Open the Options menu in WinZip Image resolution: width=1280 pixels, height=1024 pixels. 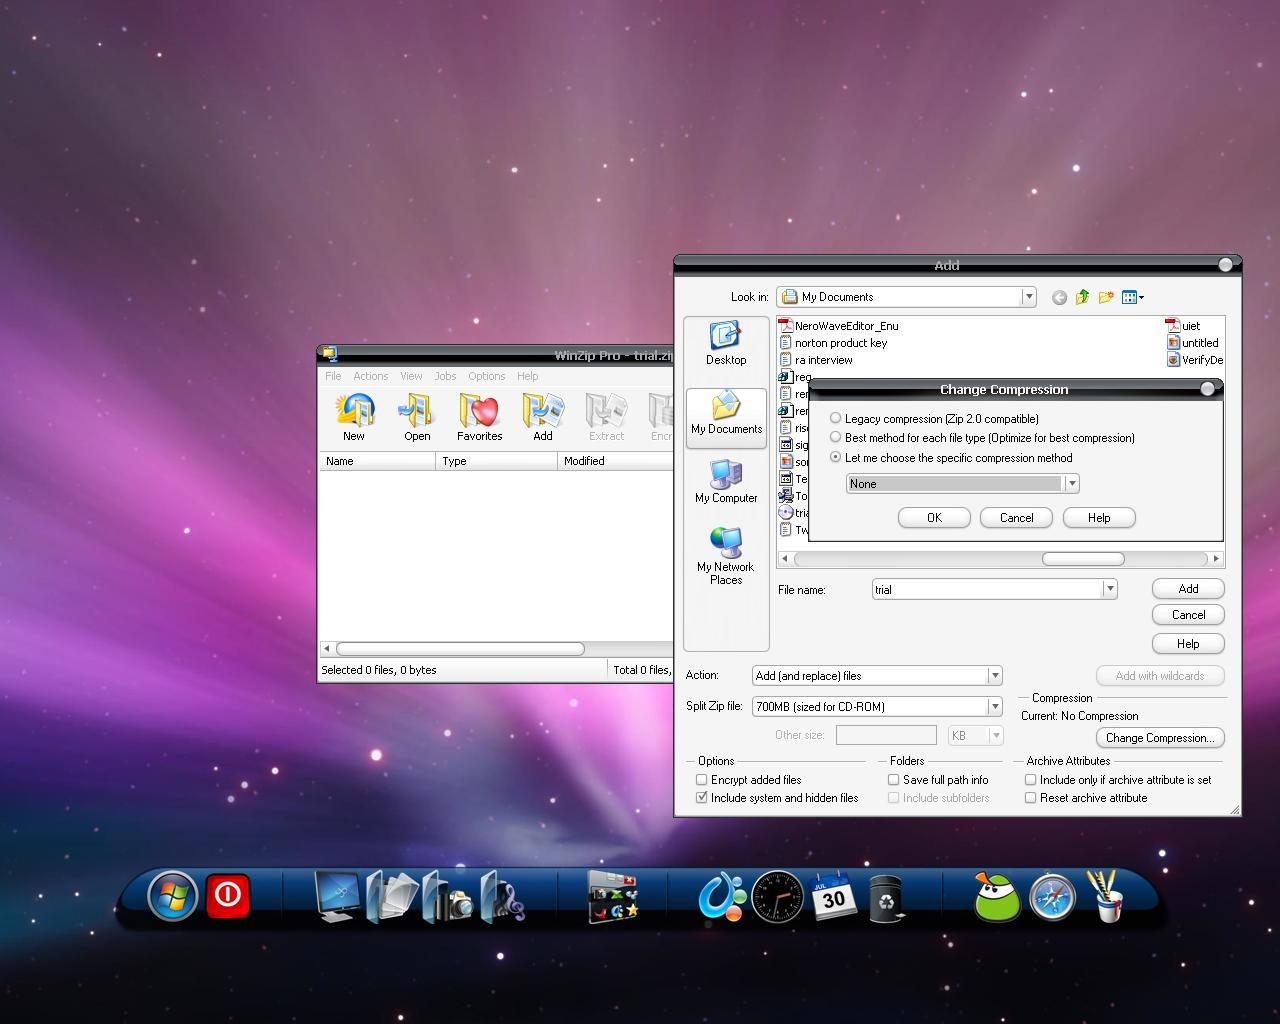(x=486, y=376)
